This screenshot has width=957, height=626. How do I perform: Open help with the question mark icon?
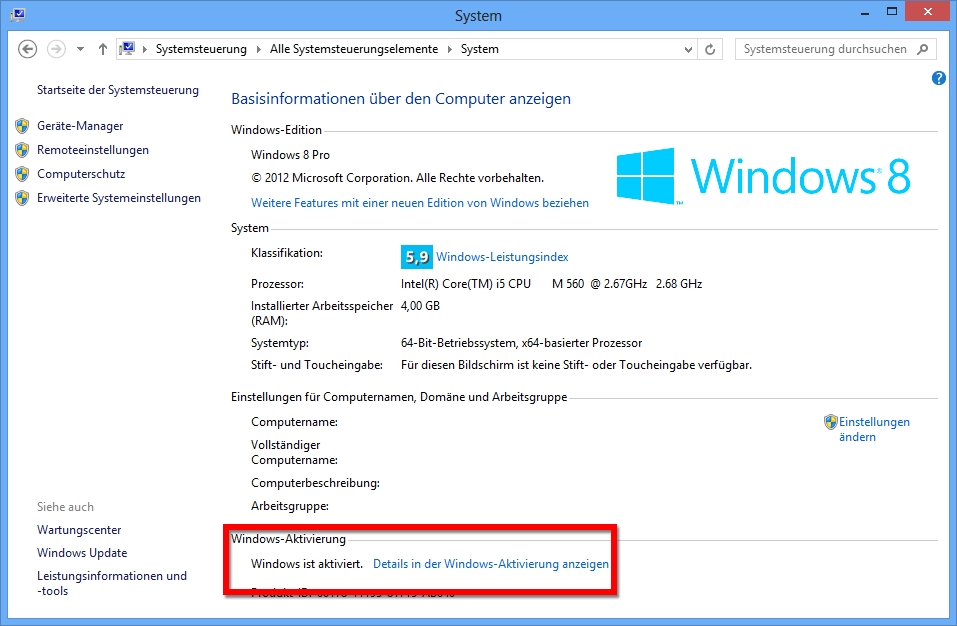pyautogui.click(x=939, y=78)
